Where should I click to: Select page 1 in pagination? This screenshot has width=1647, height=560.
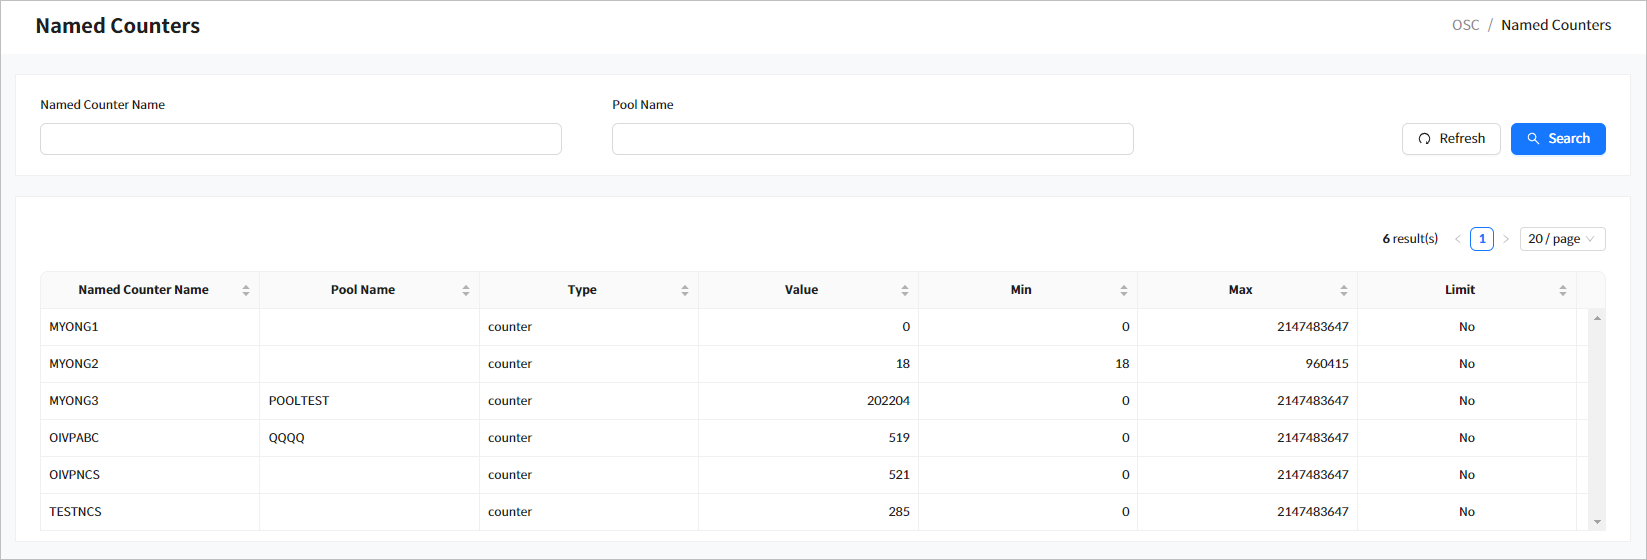click(x=1482, y=239)
